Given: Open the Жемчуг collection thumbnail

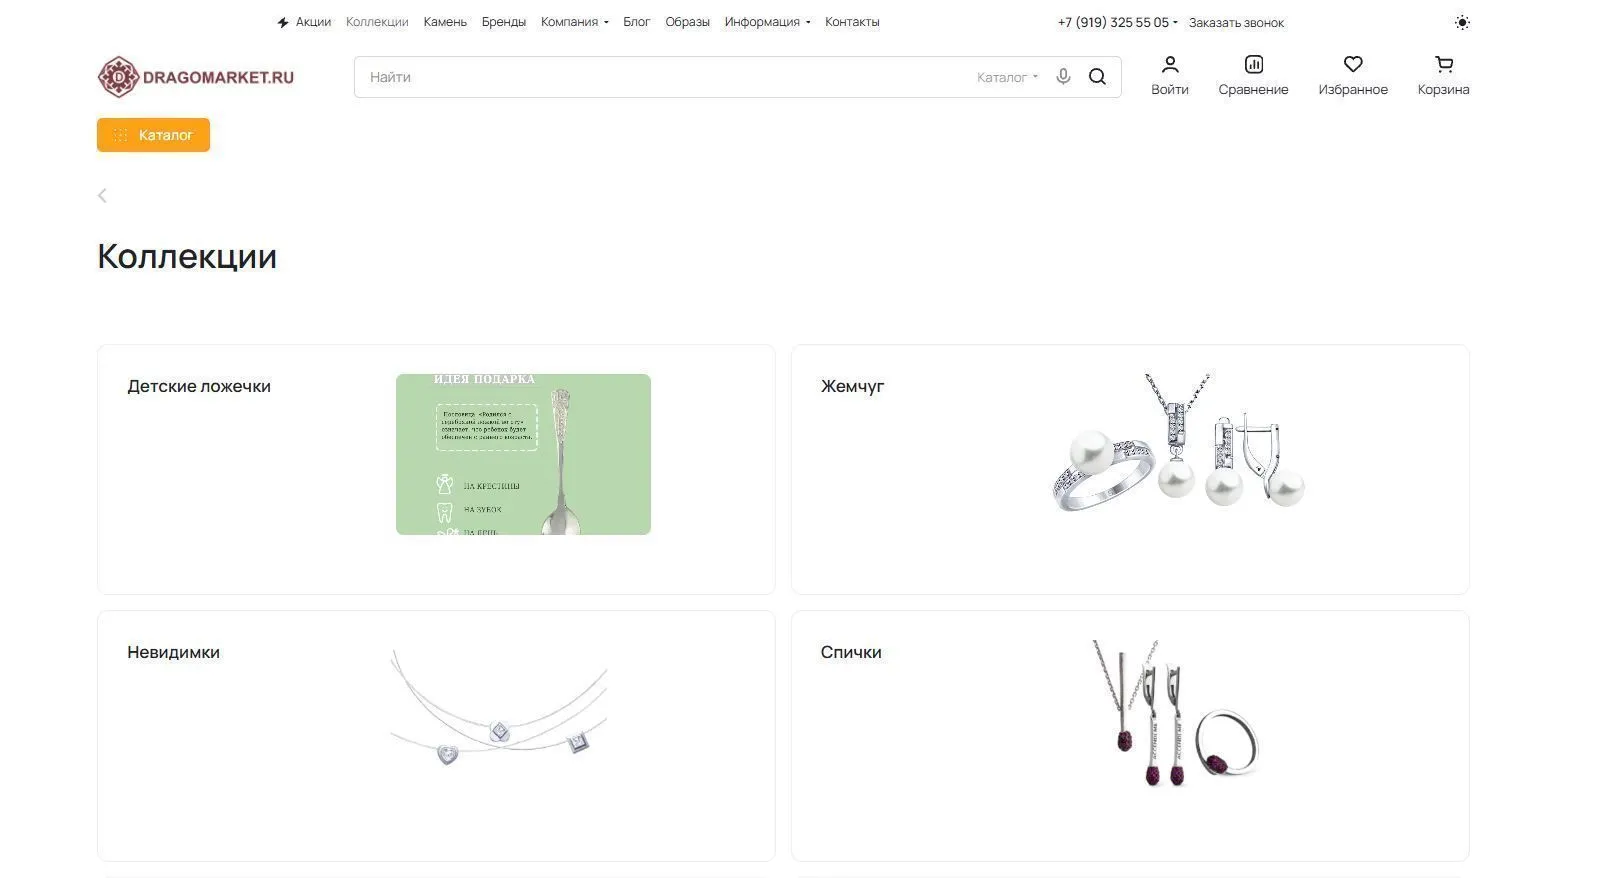Looking at the screenshot, I should 1177,442.
